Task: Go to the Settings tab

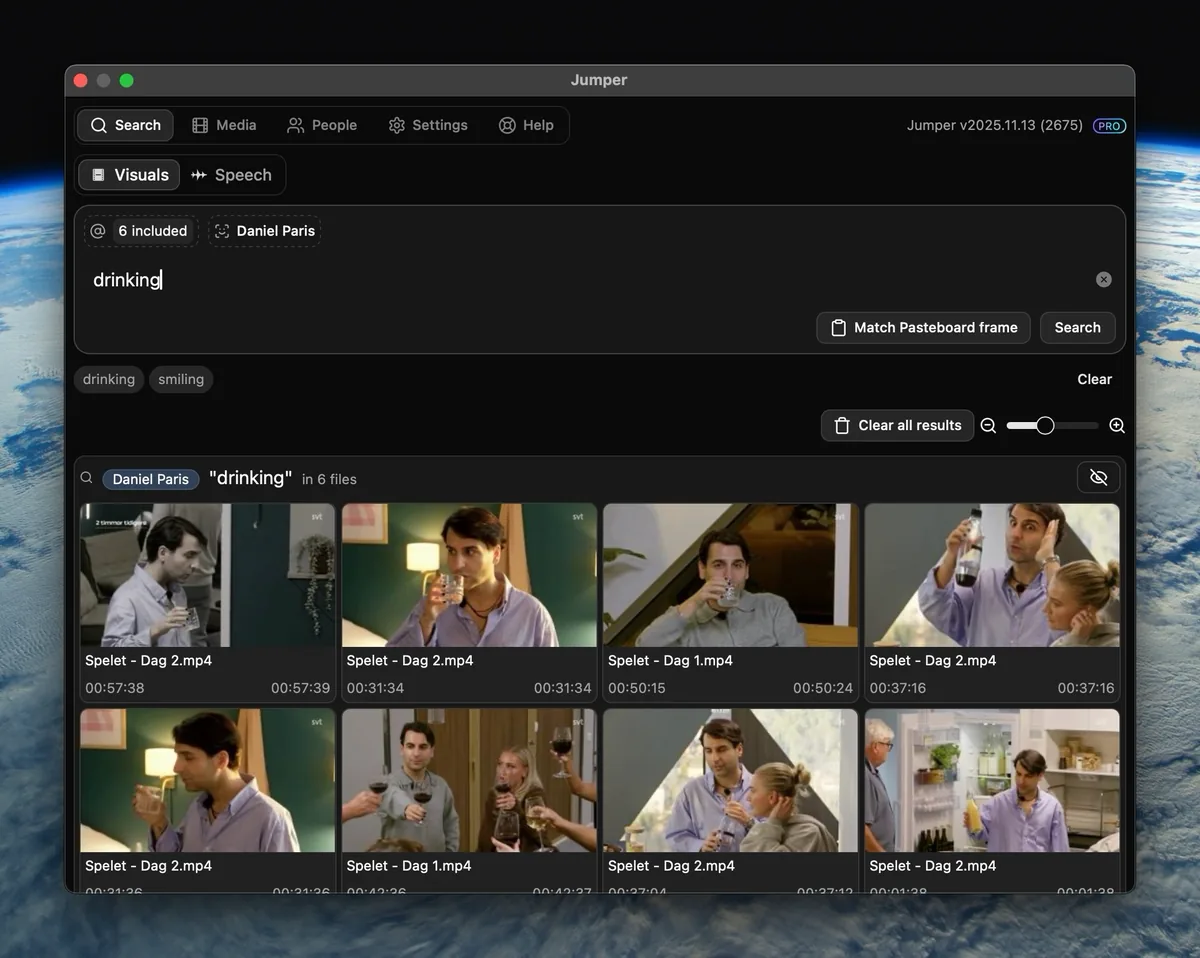Action: click(428, 125)
